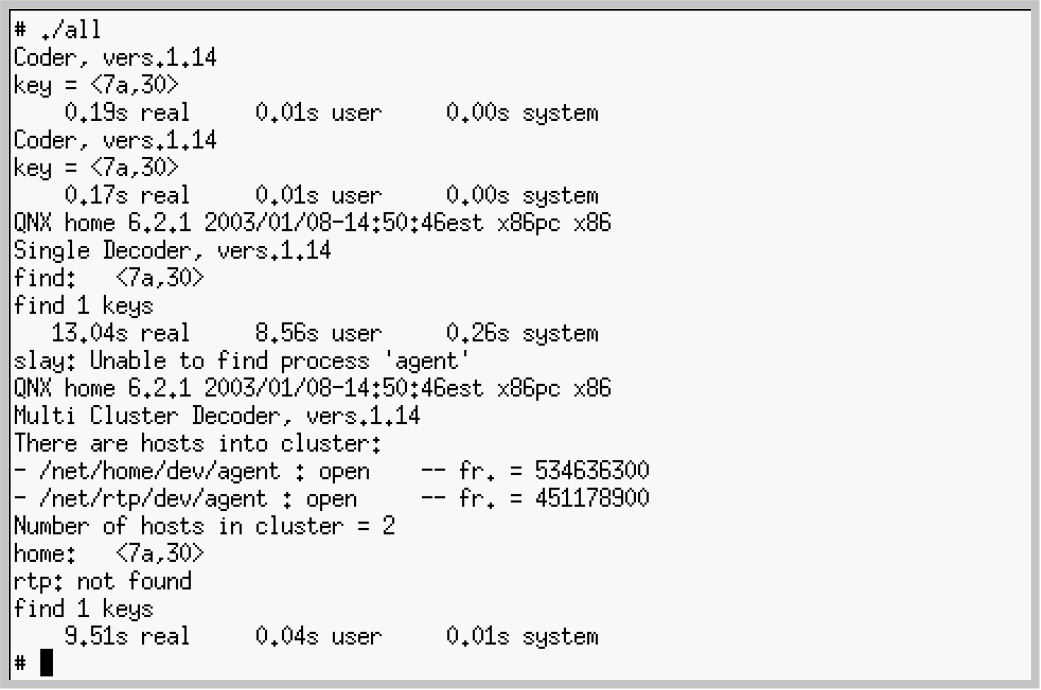Screen dimensions: 1041x690
Task: Click the '0.19s real' timing value
Action: 127,112
